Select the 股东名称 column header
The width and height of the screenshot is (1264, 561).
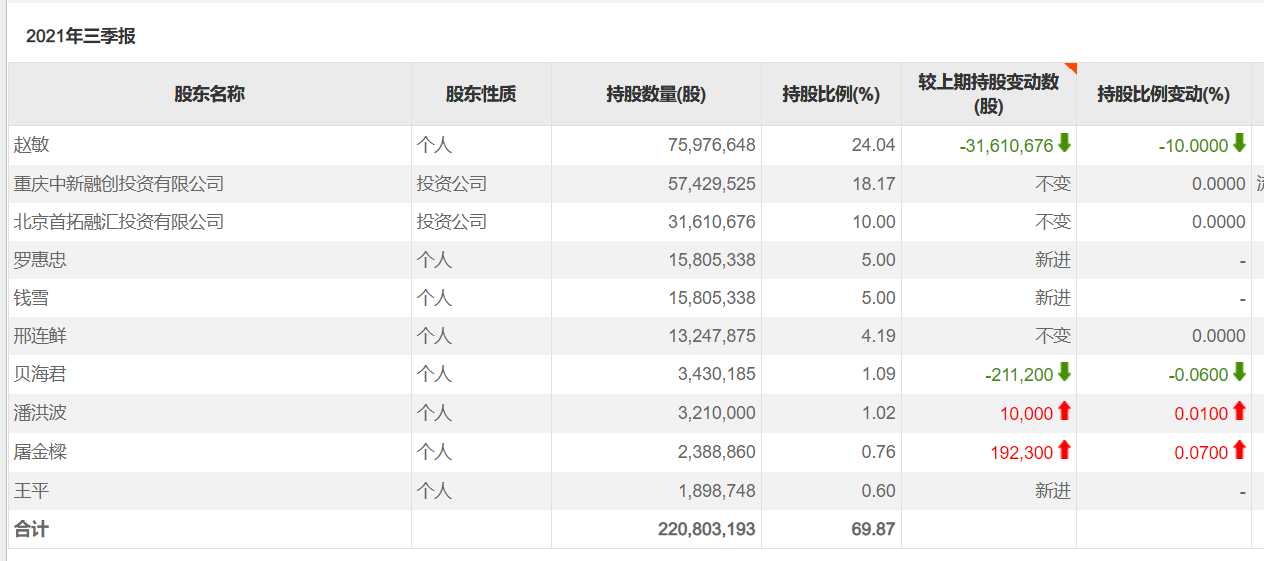[x=210, y=94]
